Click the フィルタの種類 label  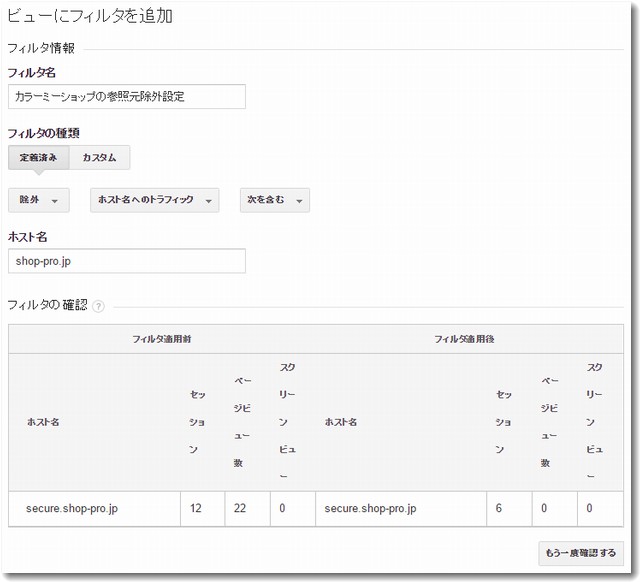pos(43,133)
